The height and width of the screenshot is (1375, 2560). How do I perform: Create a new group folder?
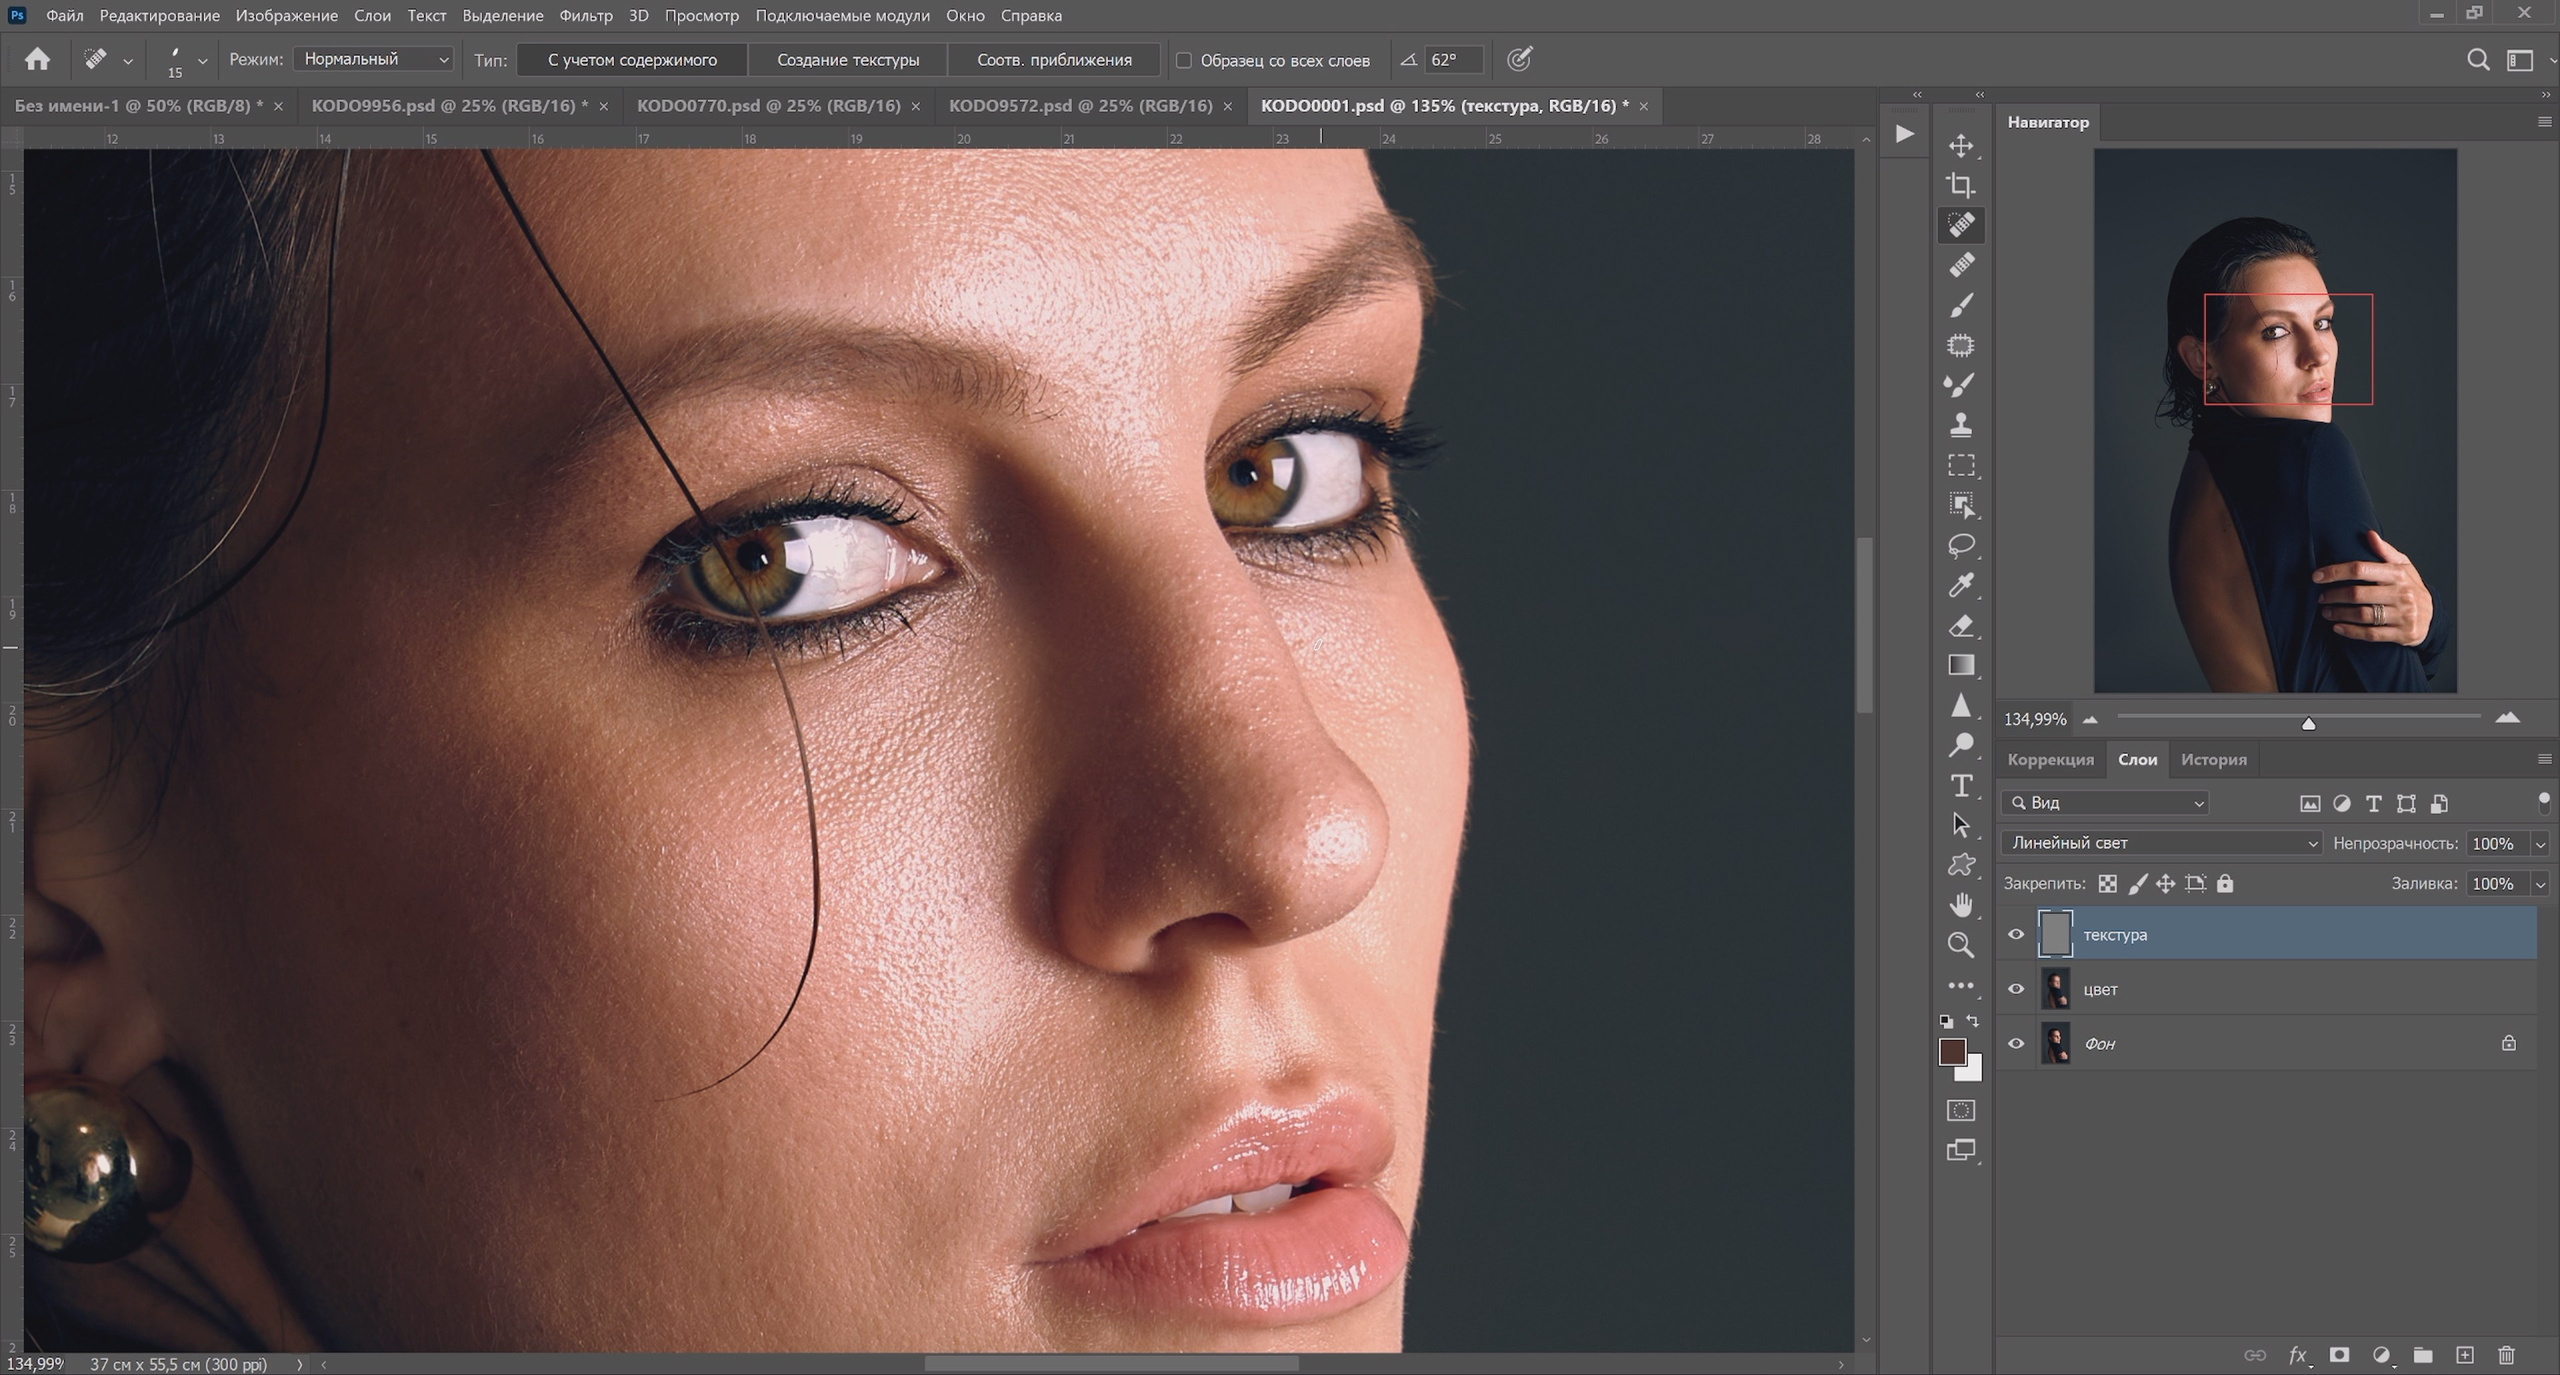(x=2422, y=1355)
